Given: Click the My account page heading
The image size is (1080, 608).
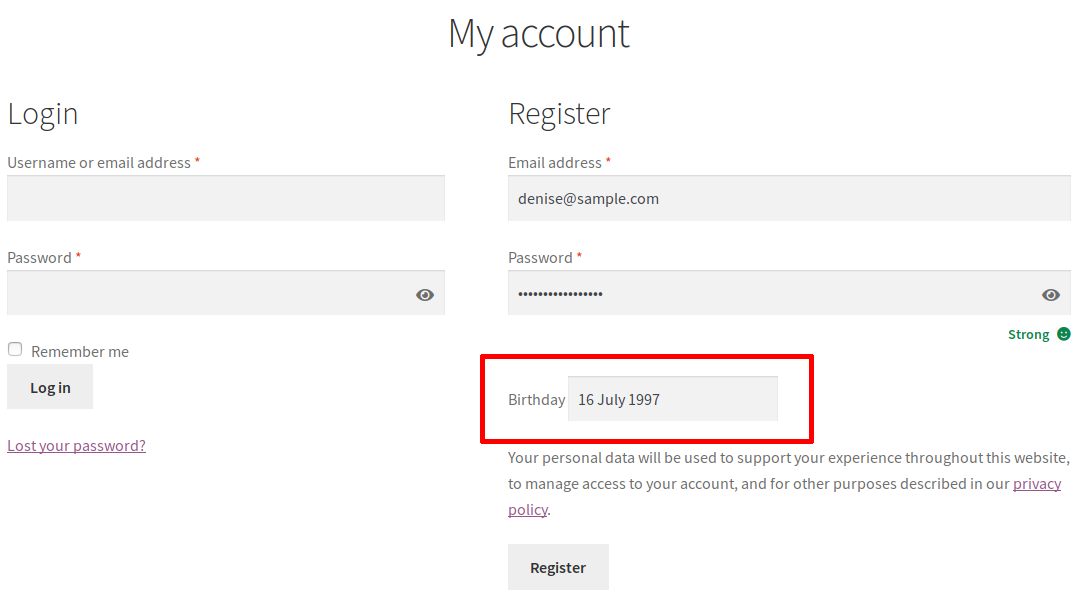Looking at the screenshot, I should pos(539,33).
